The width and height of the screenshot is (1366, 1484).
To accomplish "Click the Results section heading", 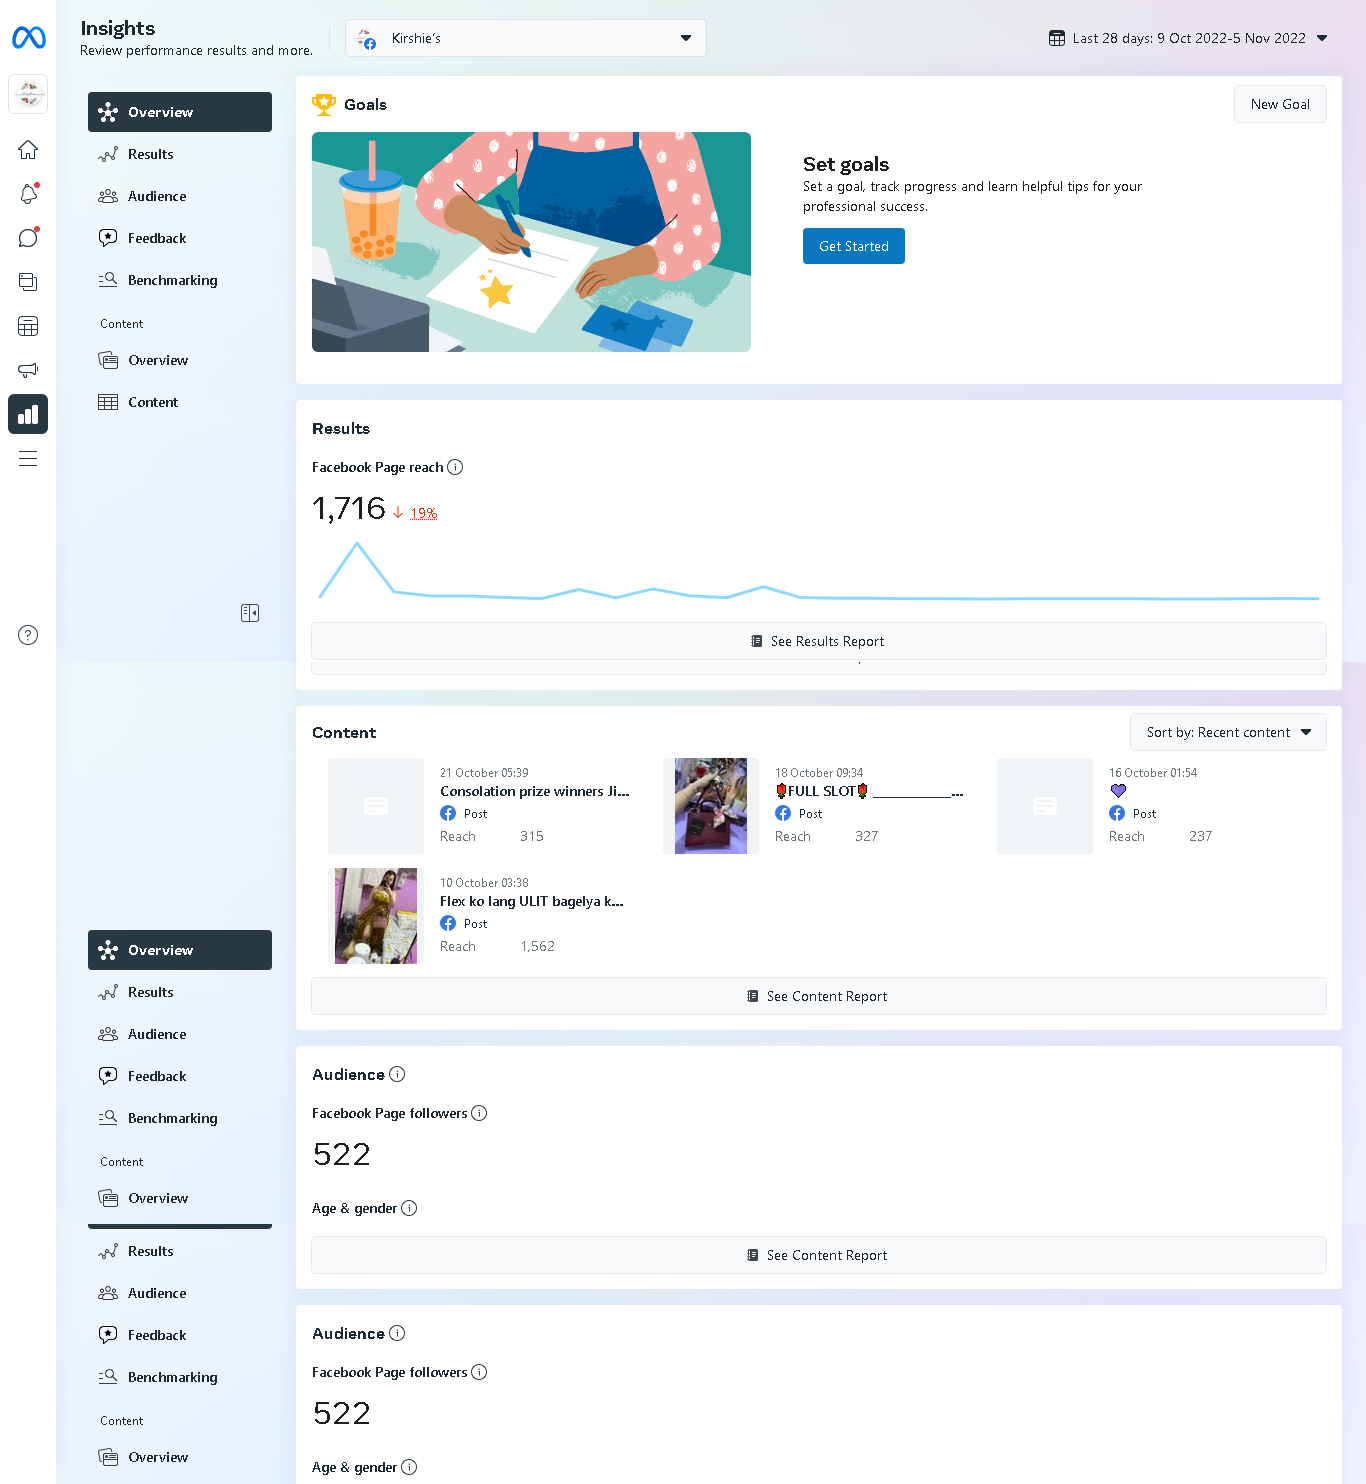I will [341, 428].
